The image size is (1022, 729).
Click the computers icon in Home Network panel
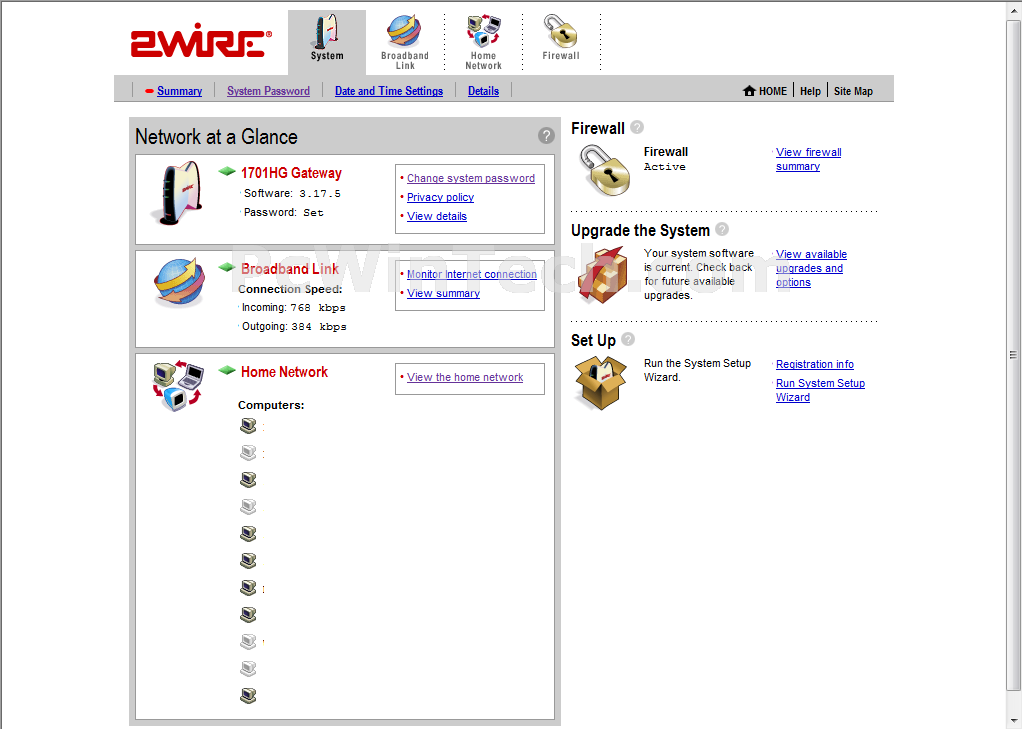(x=178, y=385)
